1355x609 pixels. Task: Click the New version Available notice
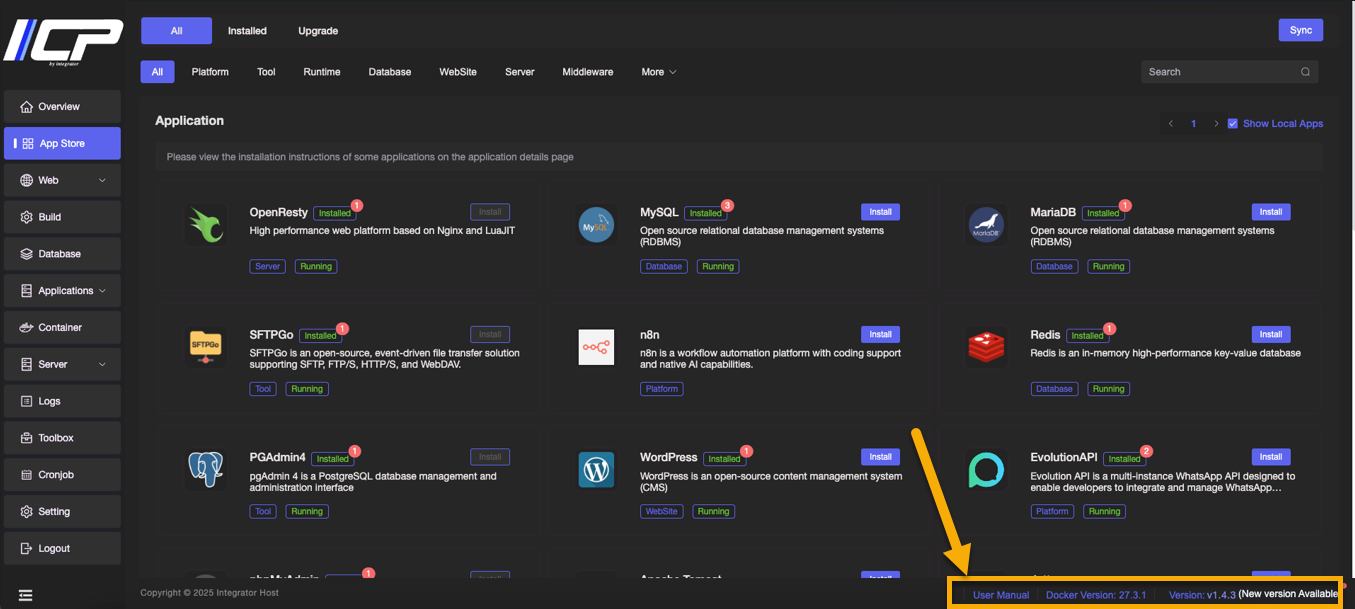1288,595
